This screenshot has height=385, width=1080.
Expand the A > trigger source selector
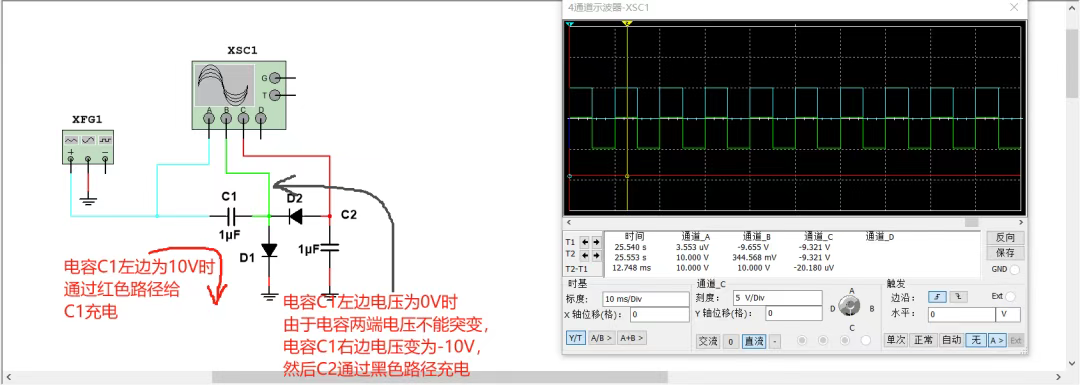[x=997, y=340]
